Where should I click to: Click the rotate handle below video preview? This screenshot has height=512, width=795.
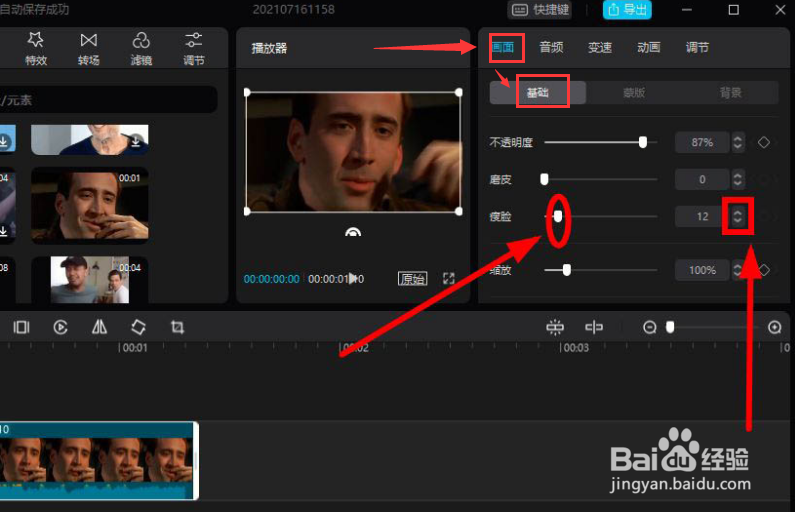point(353,232)
